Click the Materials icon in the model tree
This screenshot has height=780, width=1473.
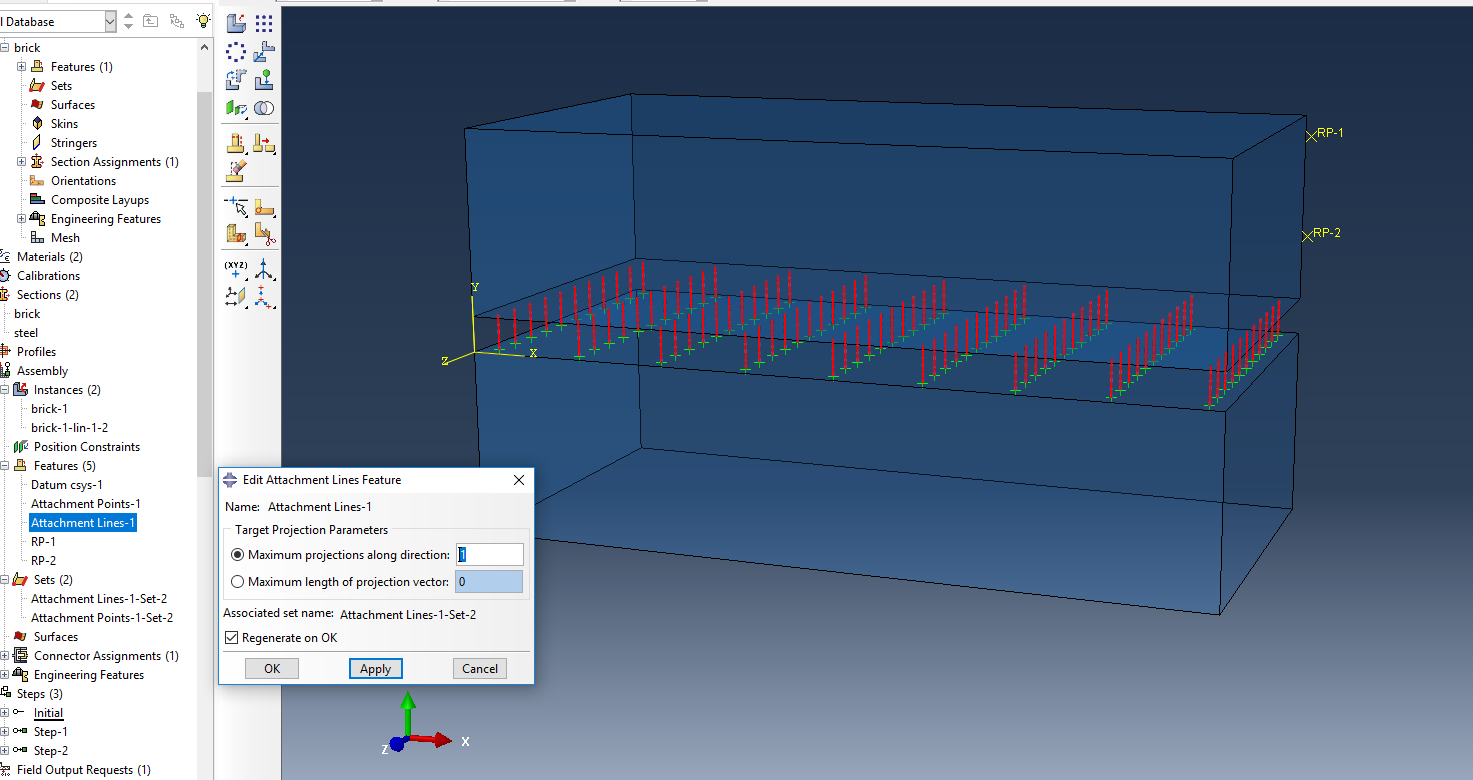click(5, 257)
